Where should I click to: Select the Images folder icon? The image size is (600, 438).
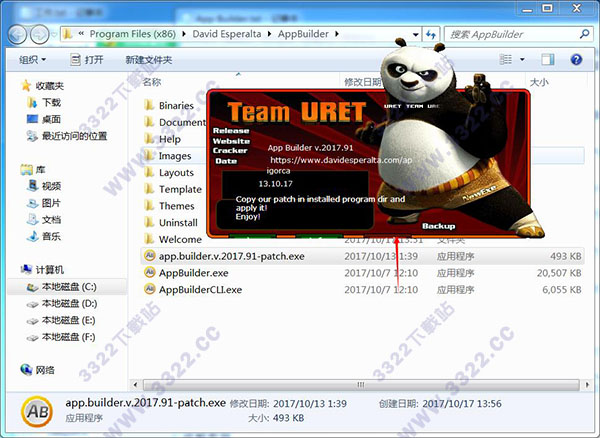[149, 155]
